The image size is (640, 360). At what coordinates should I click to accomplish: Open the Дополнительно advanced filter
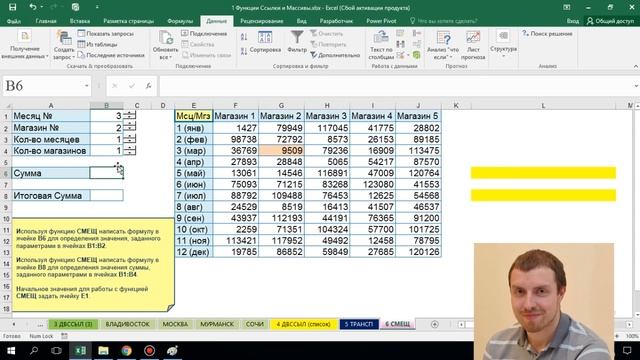pyautogui.click(x=335, y=55)
